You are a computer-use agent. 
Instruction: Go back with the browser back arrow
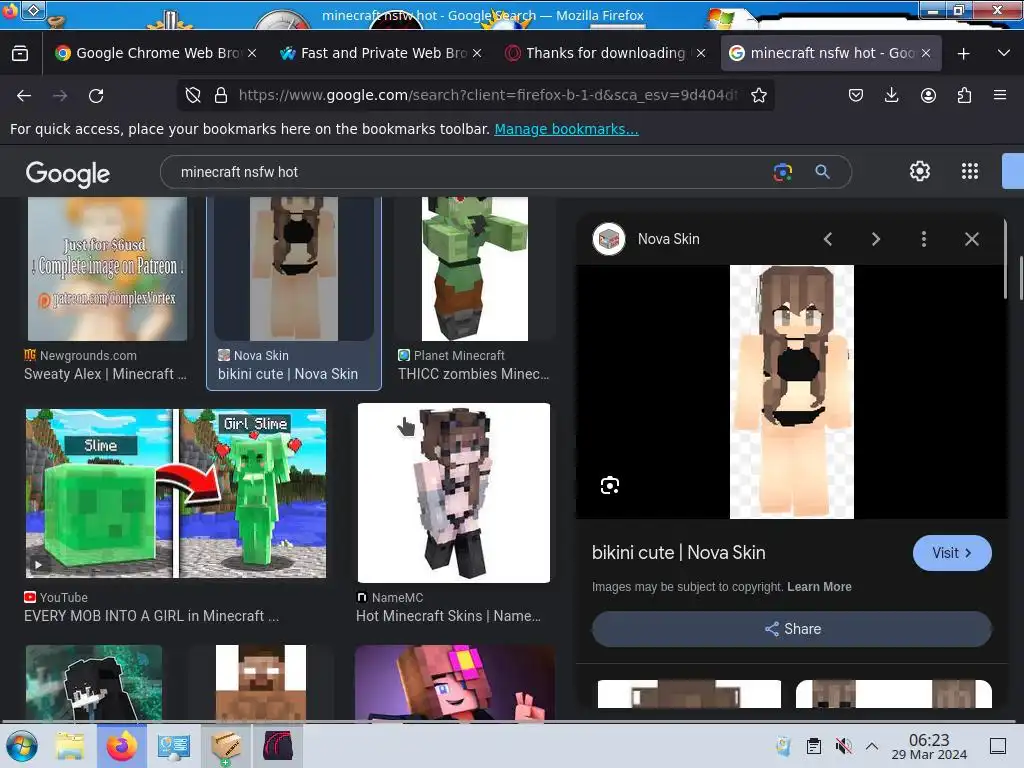(24, 95)
